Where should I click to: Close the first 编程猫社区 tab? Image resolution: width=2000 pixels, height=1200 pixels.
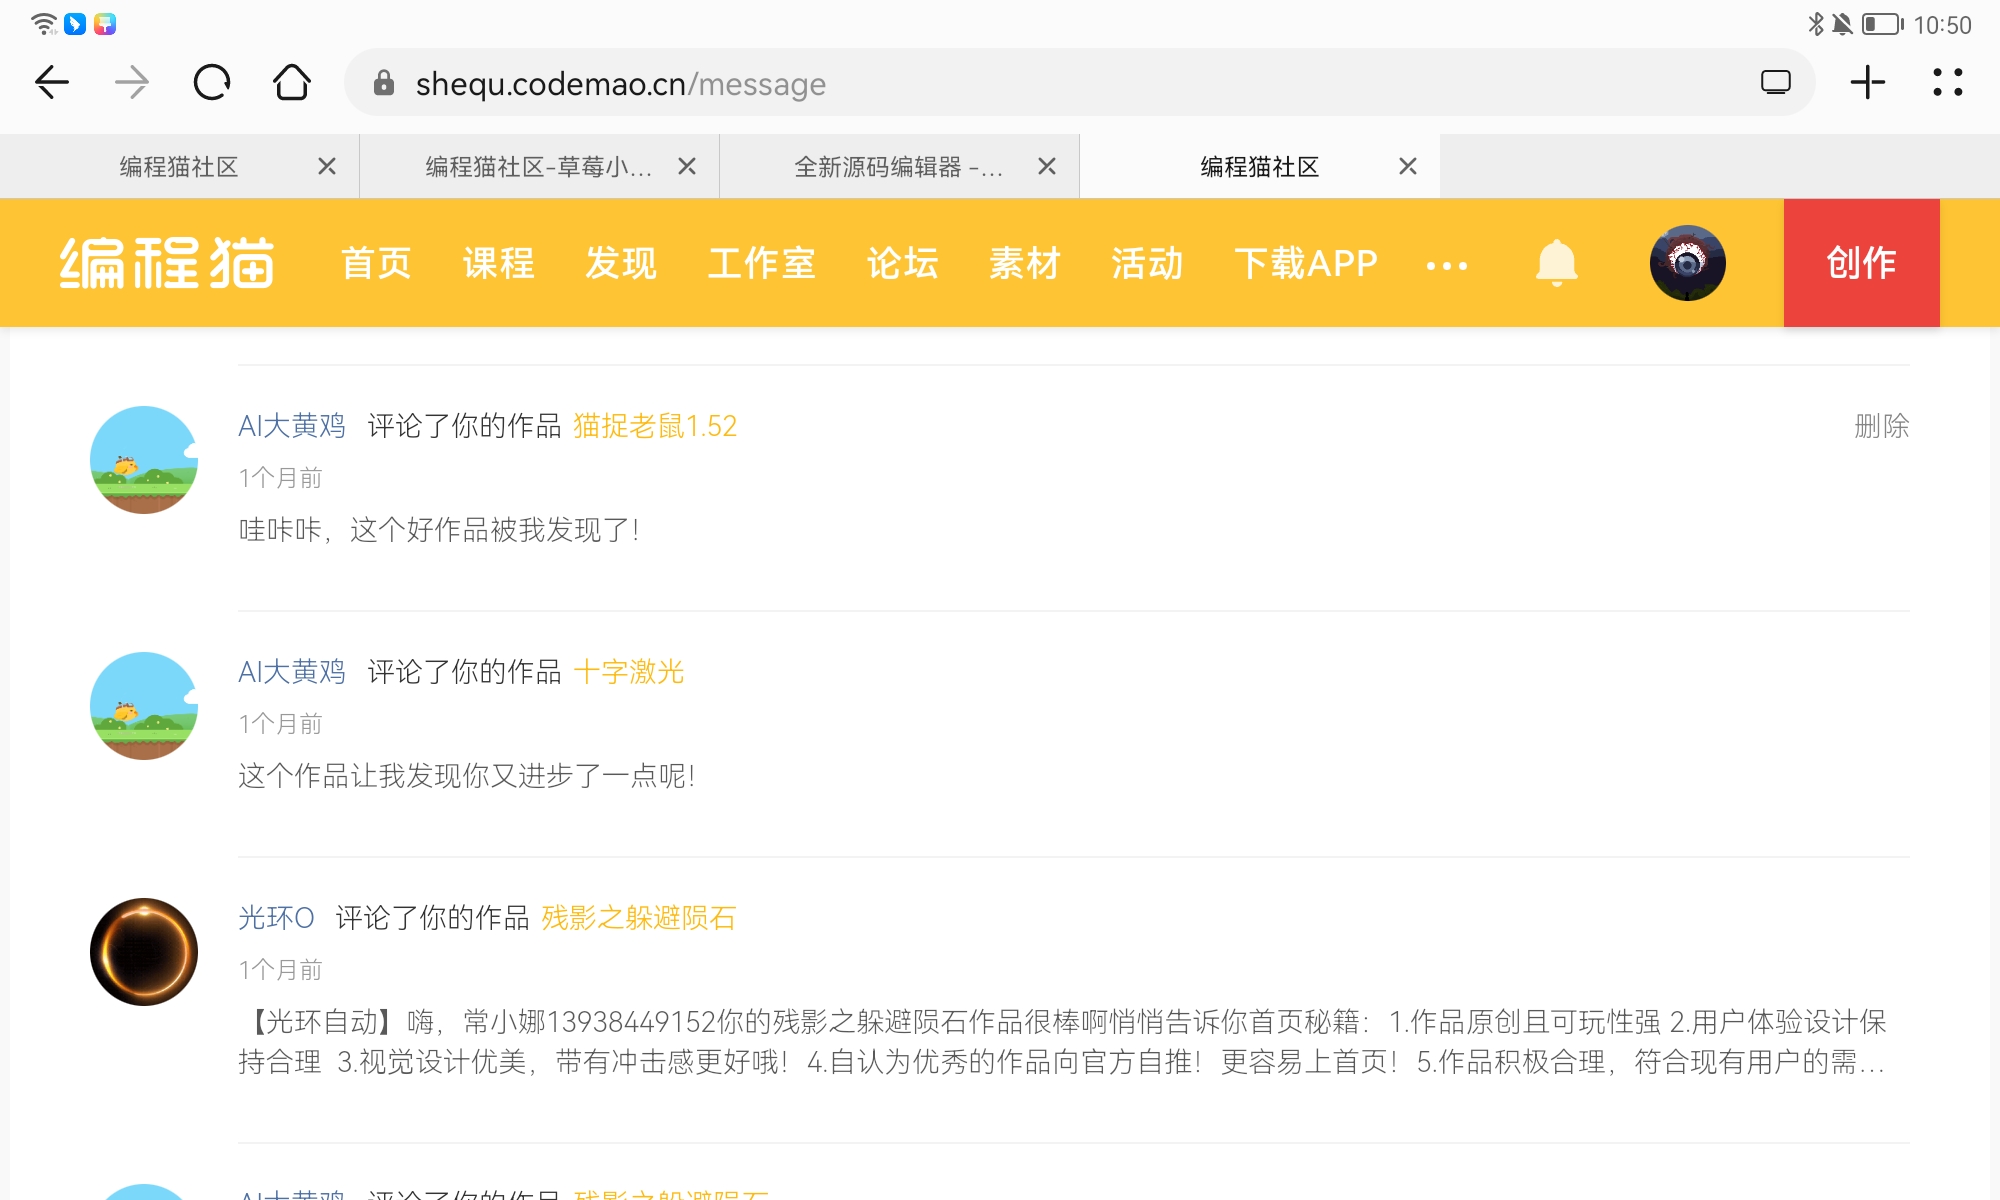tap(327, 167)
